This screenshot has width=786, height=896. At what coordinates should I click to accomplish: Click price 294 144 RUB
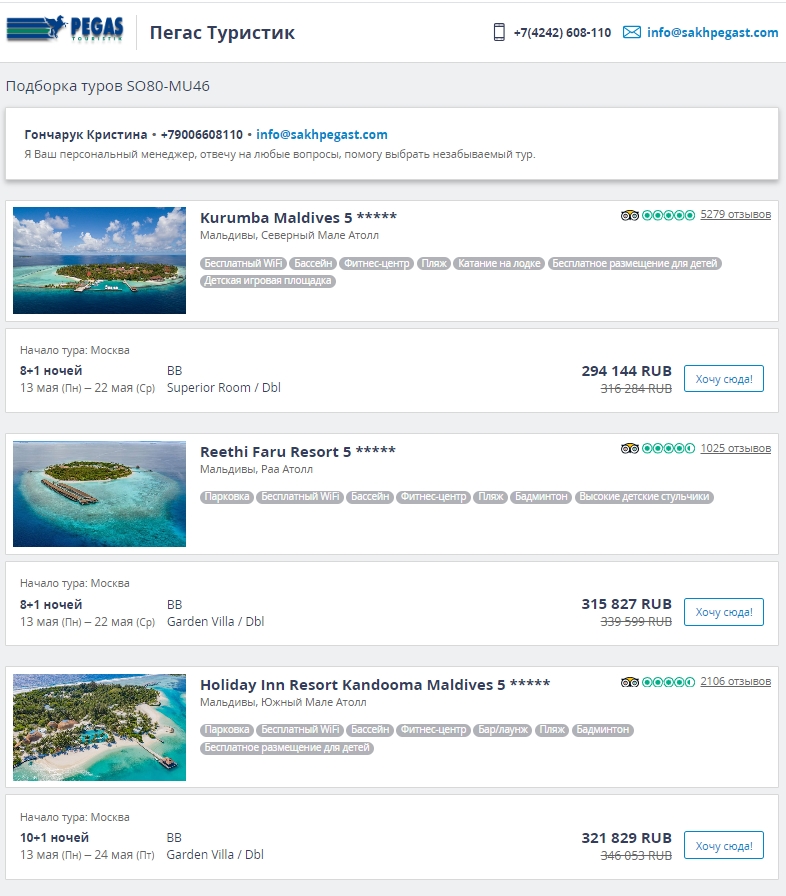626,371
